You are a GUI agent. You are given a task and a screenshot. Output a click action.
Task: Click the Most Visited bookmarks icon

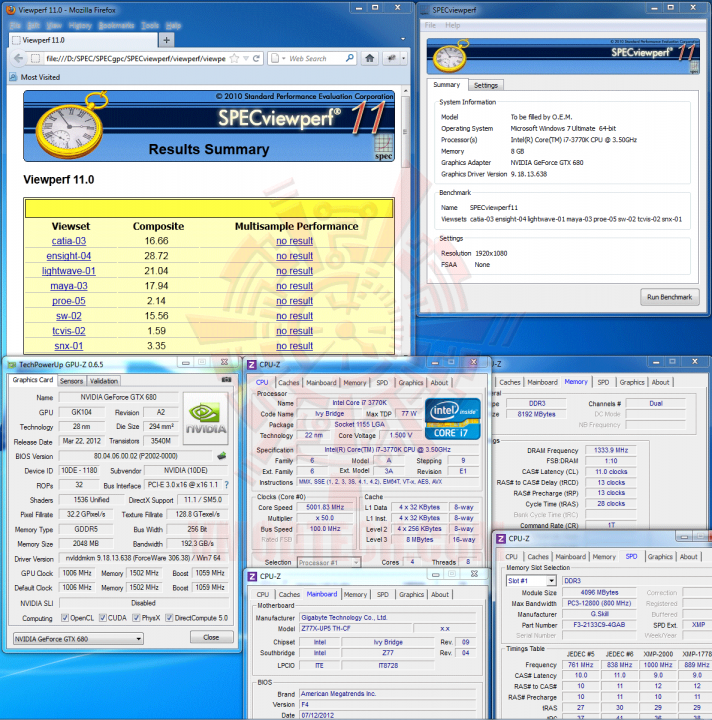pos(13,77)
